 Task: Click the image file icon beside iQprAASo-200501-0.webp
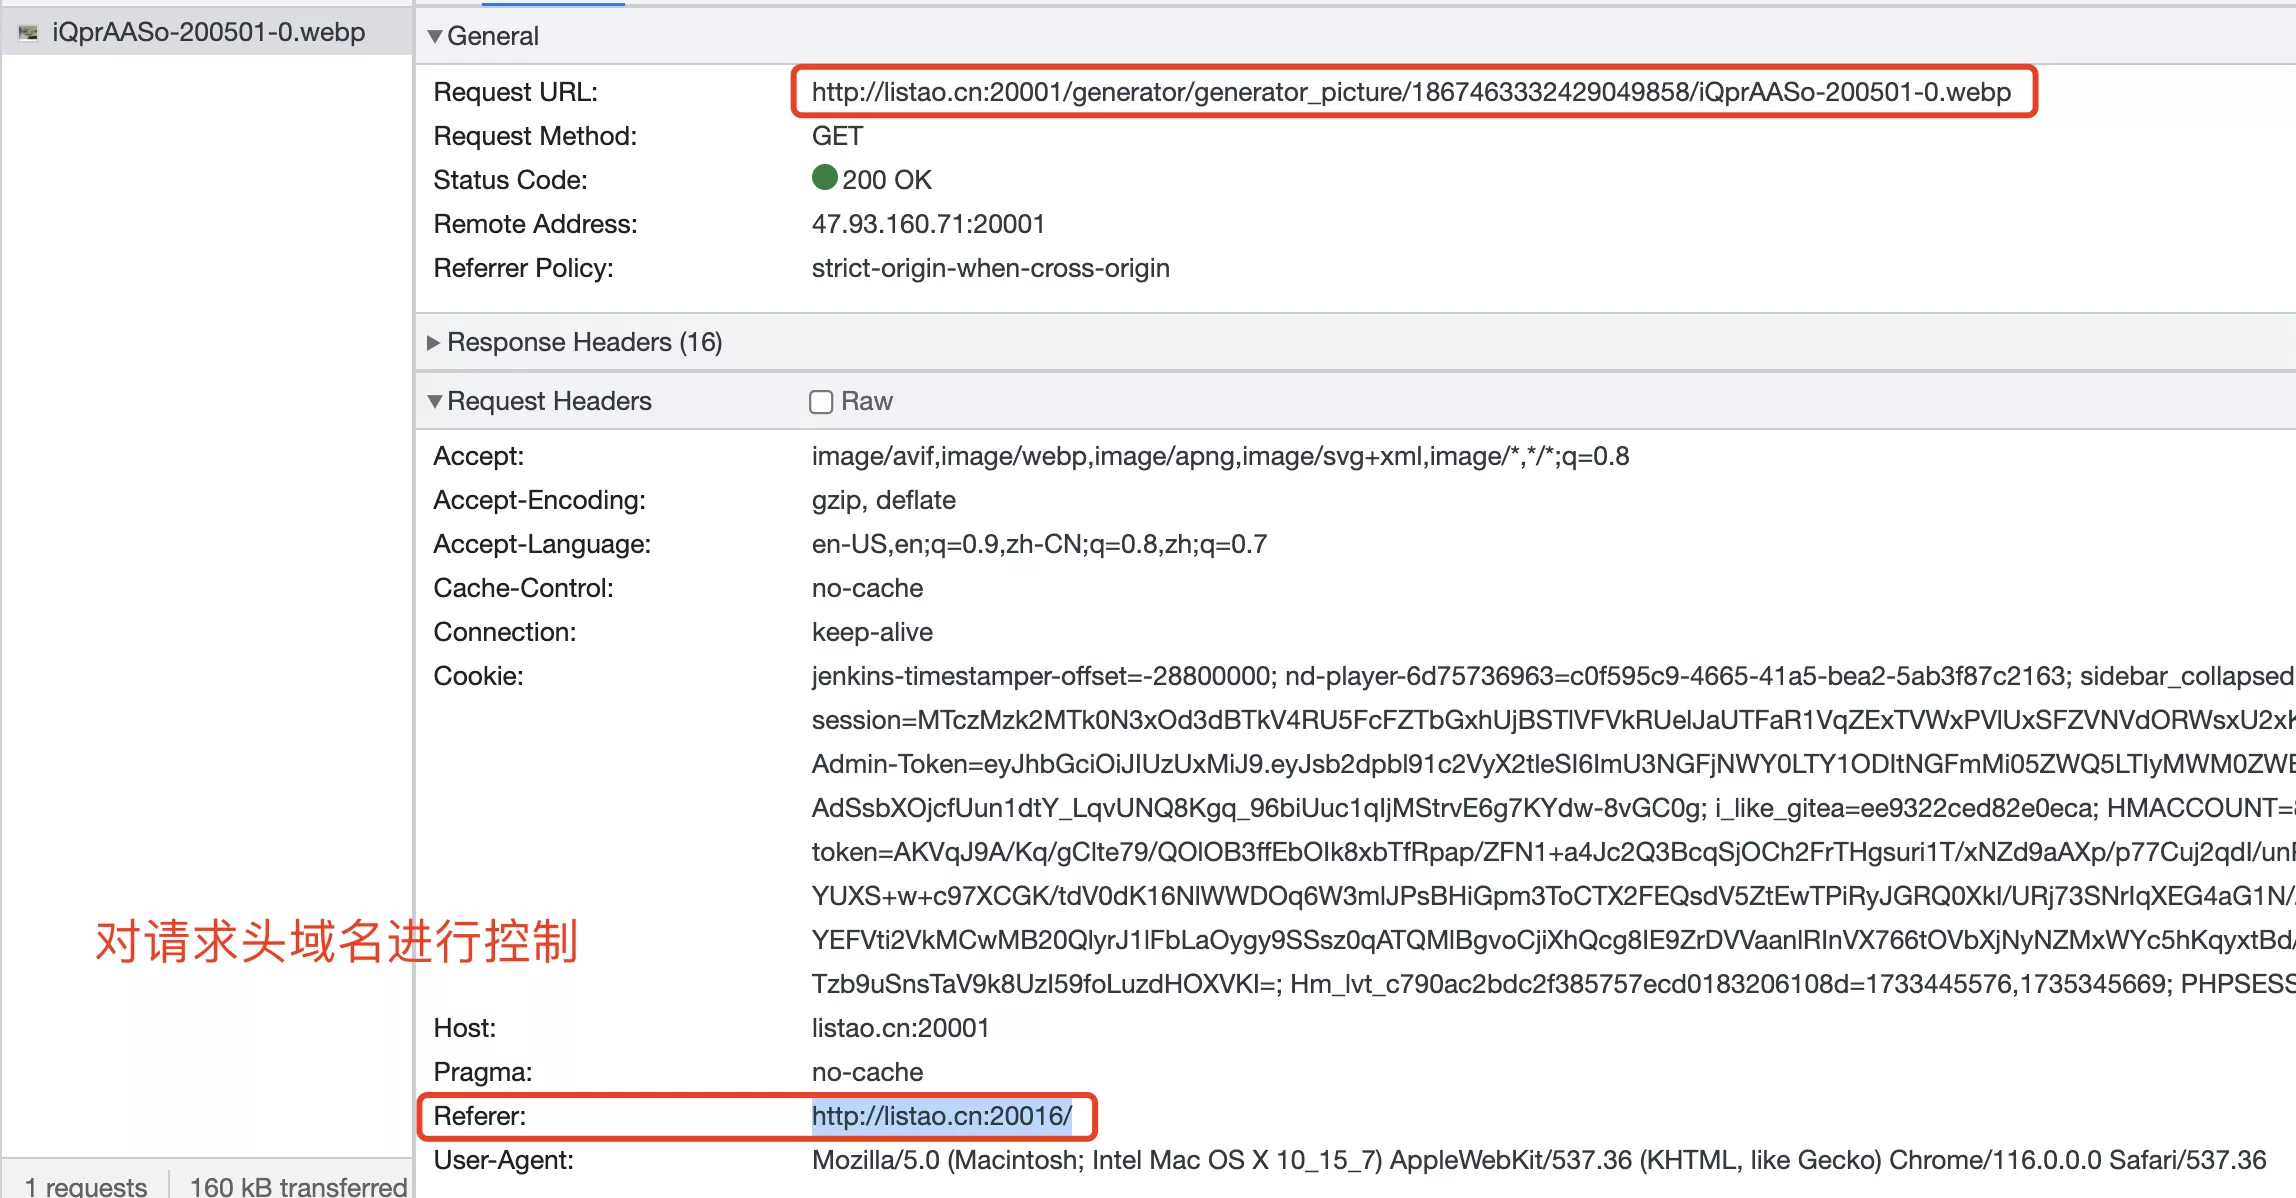point(28,33)
